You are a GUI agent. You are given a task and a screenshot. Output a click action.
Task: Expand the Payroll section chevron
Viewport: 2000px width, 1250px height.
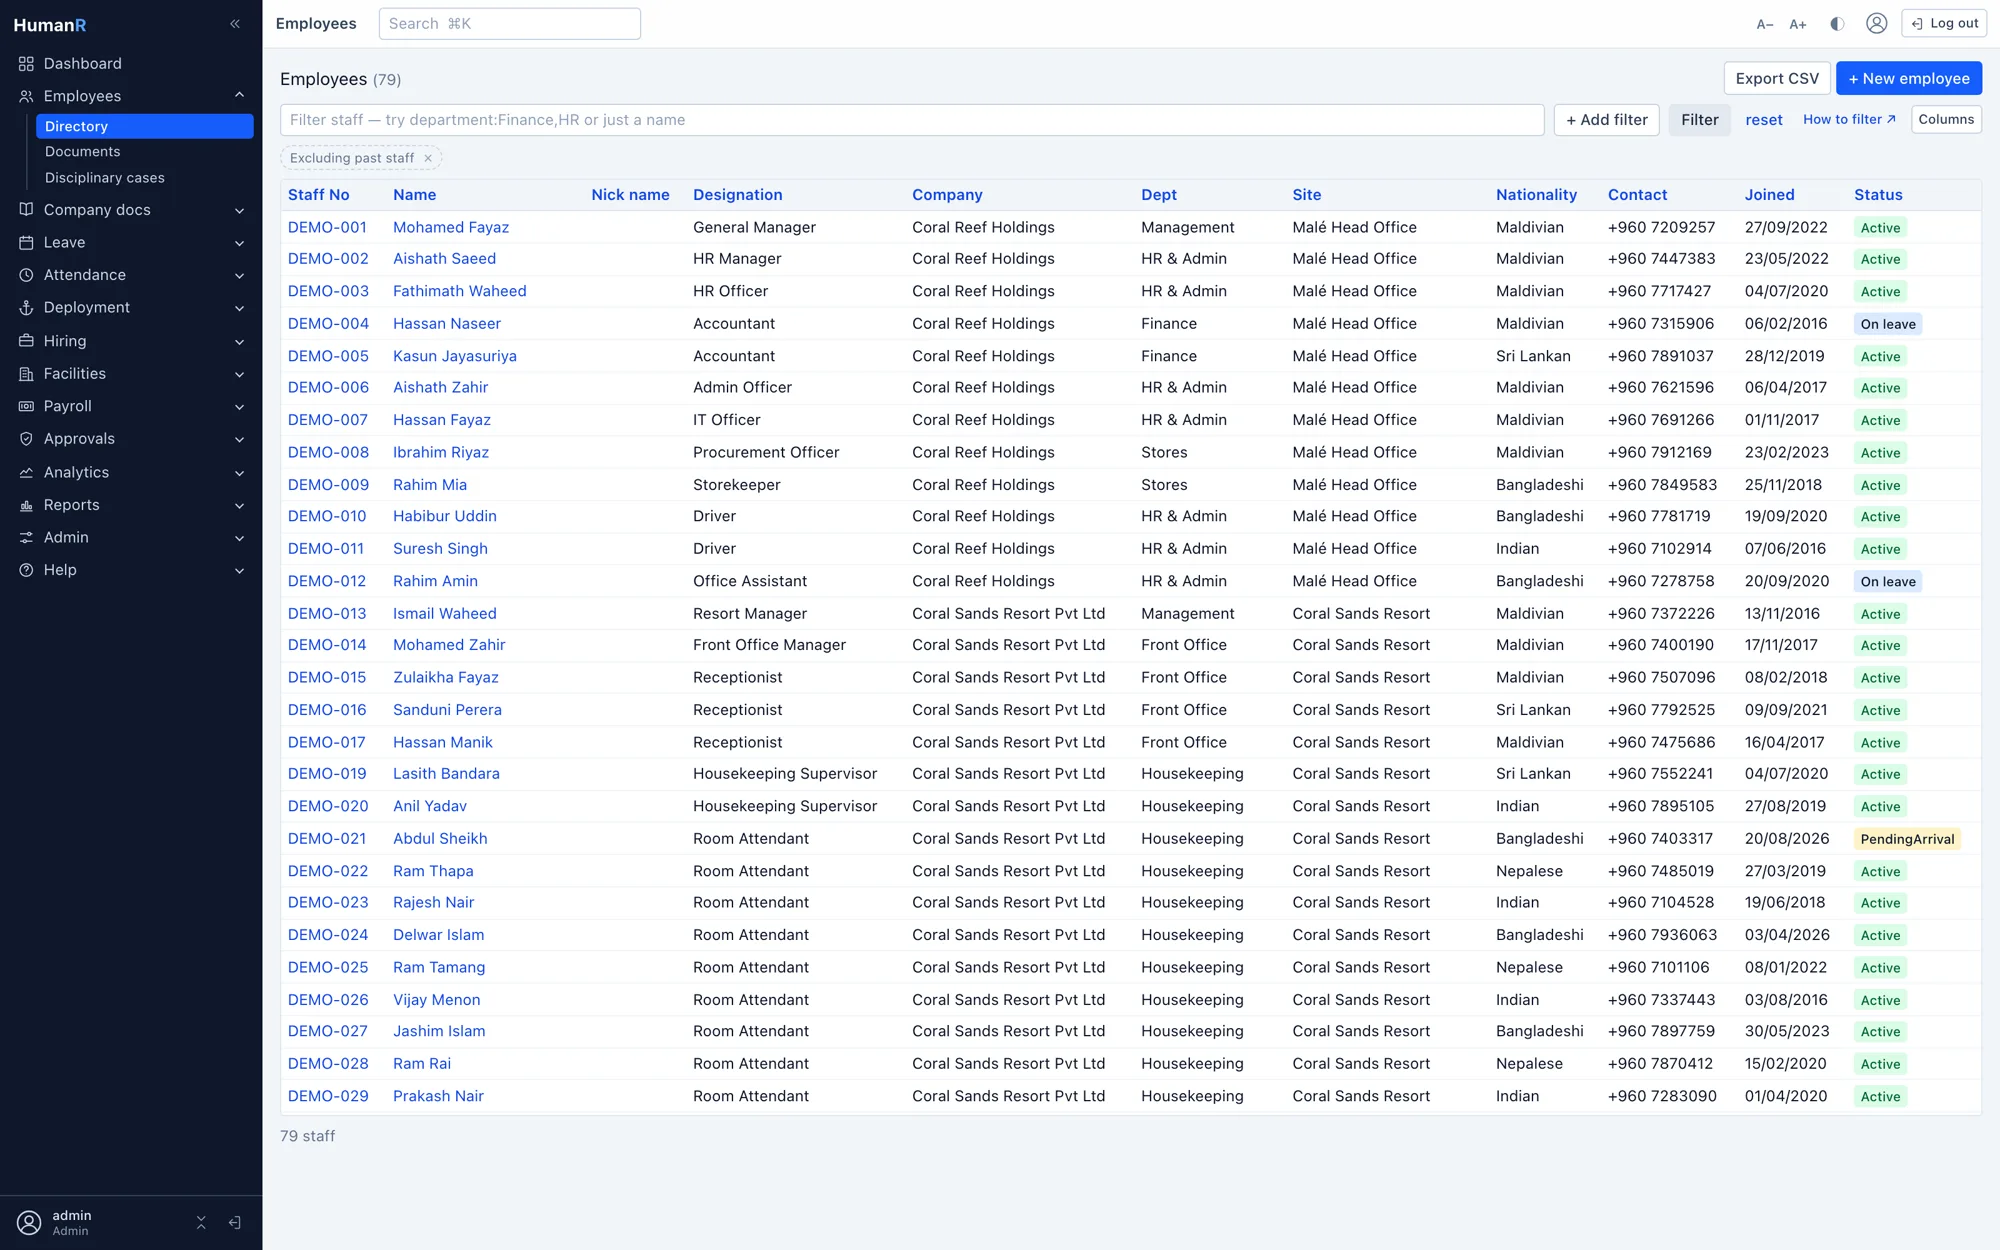(239, 407)
